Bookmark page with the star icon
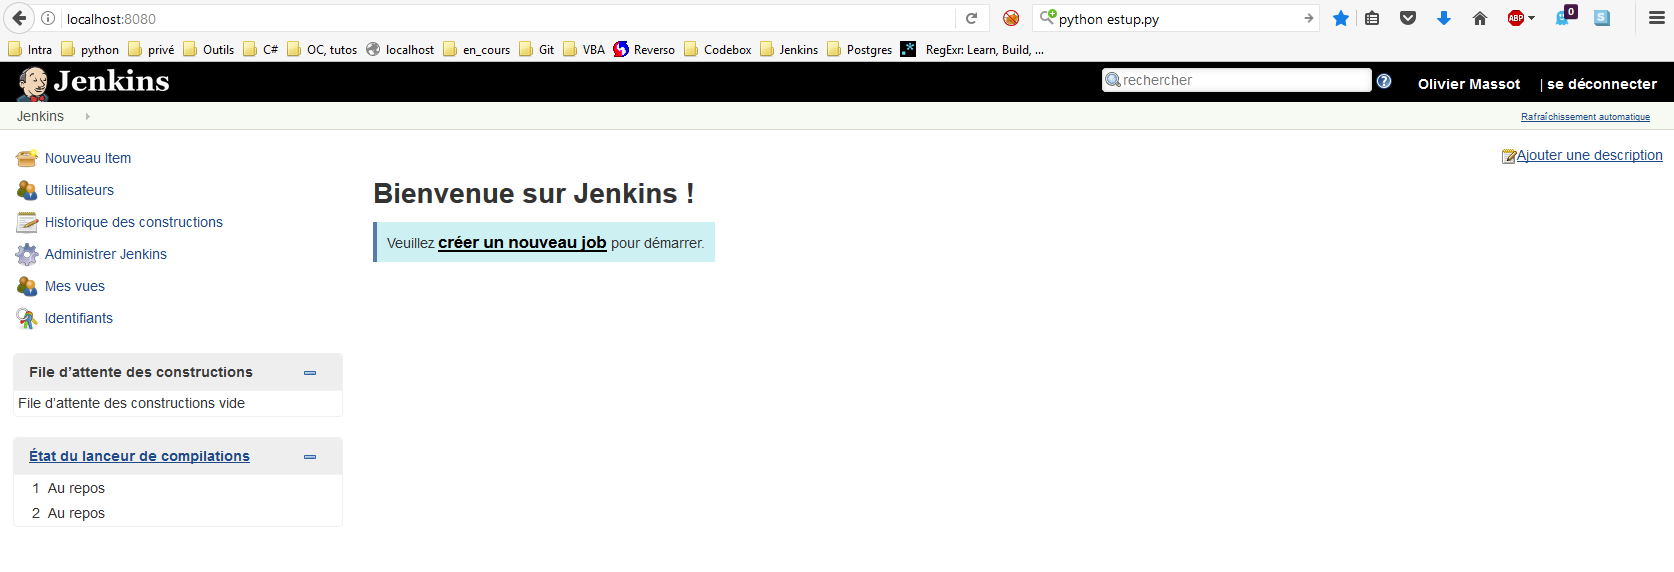The height and width of the screenshot is (572, 1674). point(1341,18)
